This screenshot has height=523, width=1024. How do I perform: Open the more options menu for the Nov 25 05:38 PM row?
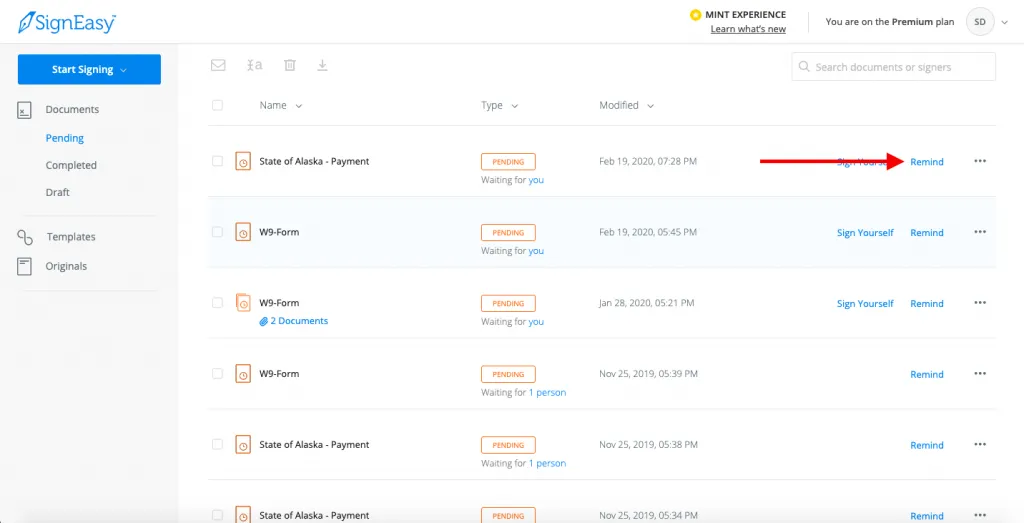coord(980,445)
